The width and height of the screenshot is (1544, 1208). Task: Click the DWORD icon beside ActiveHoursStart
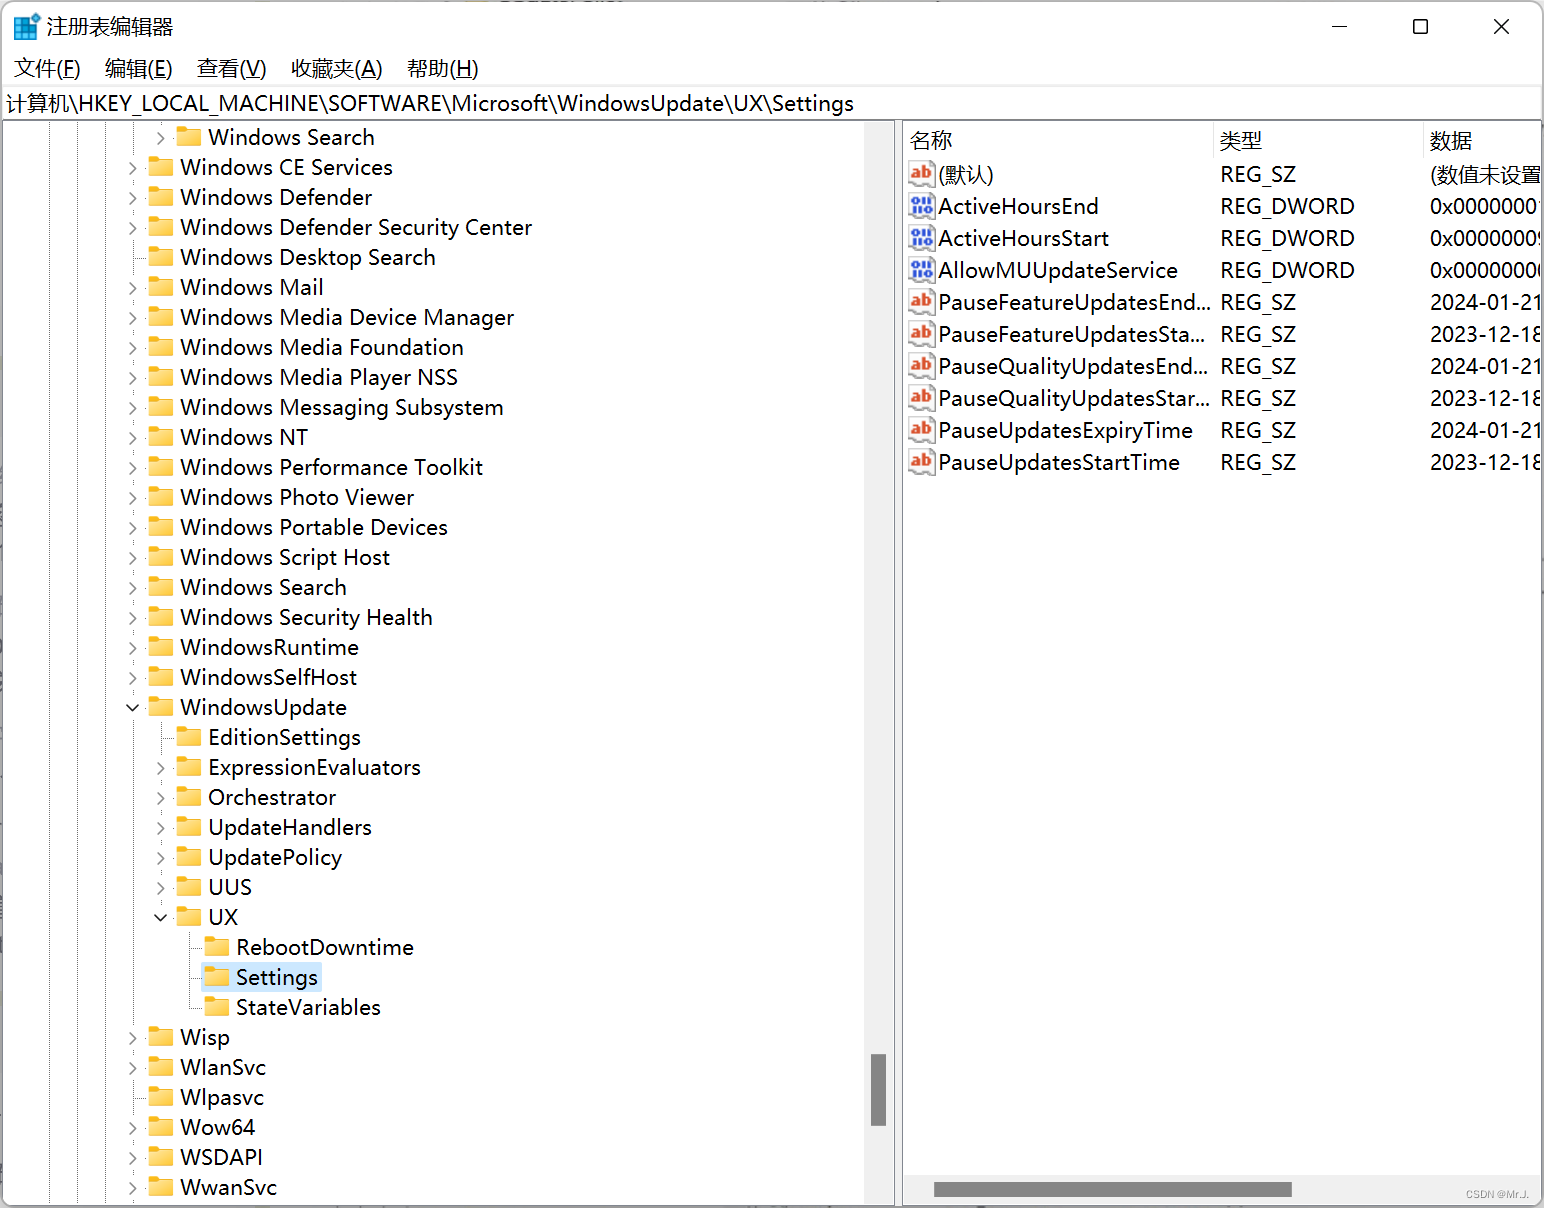point(921,238)
